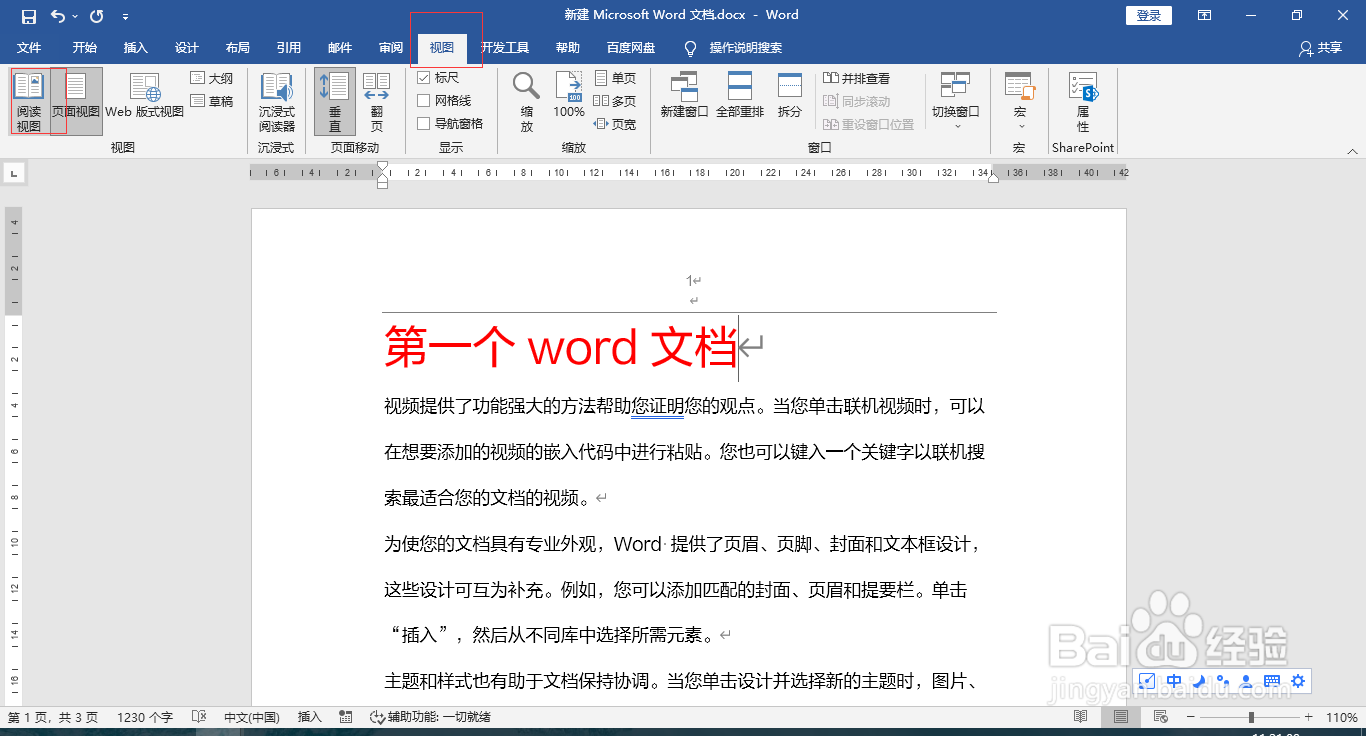Open SharePoint Properties (属性)
1366x736 pixels.
click(x=1083, y=101)
